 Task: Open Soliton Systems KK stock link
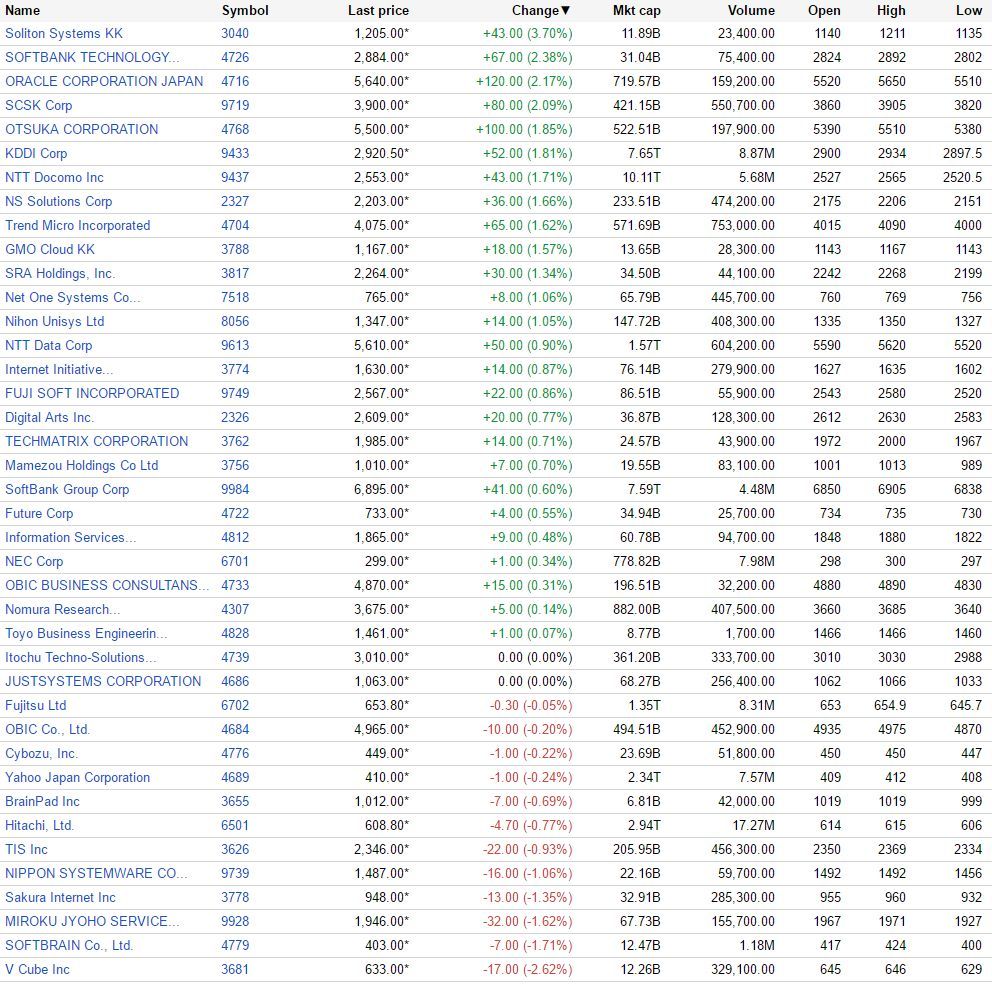pos(64,34)
